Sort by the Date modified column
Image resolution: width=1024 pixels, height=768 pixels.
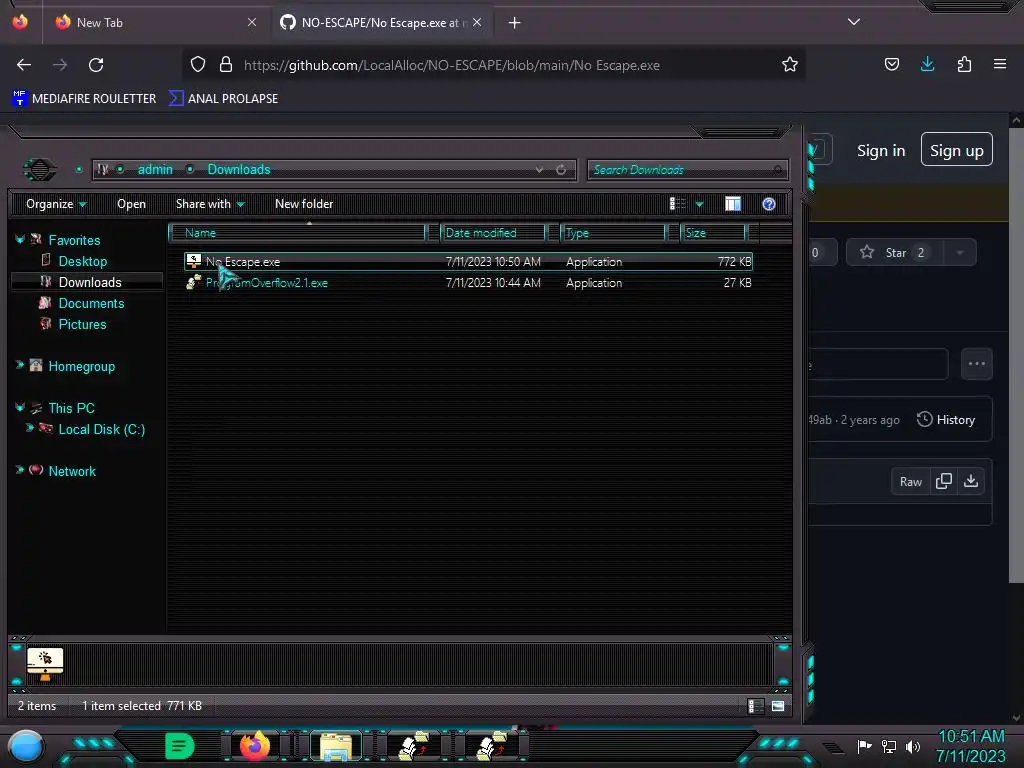pyautogui.click(x=493, y=233)
